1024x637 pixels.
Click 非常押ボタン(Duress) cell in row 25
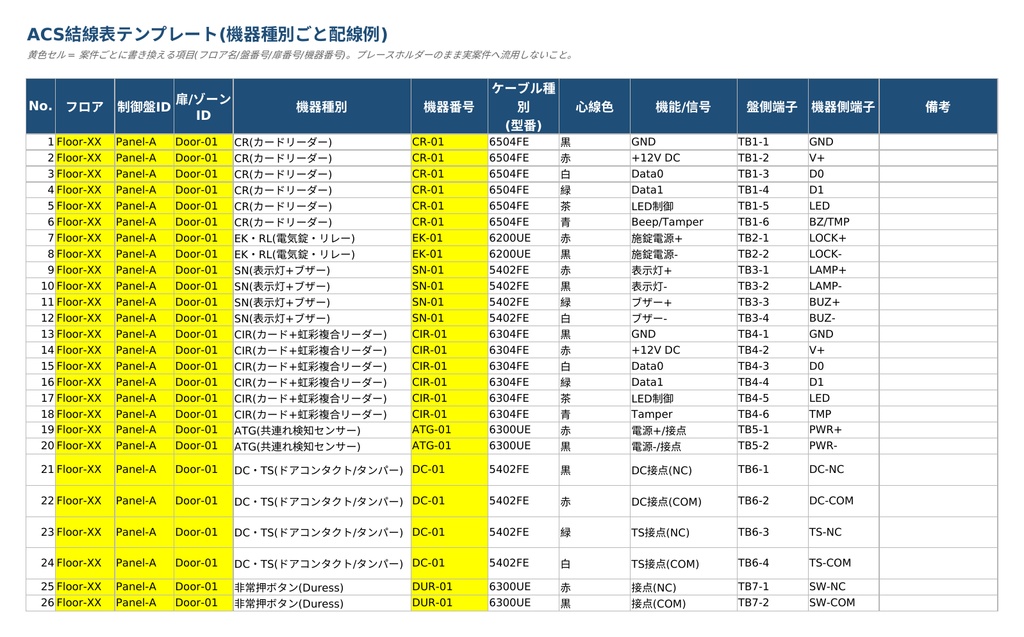tap(322, 587)
